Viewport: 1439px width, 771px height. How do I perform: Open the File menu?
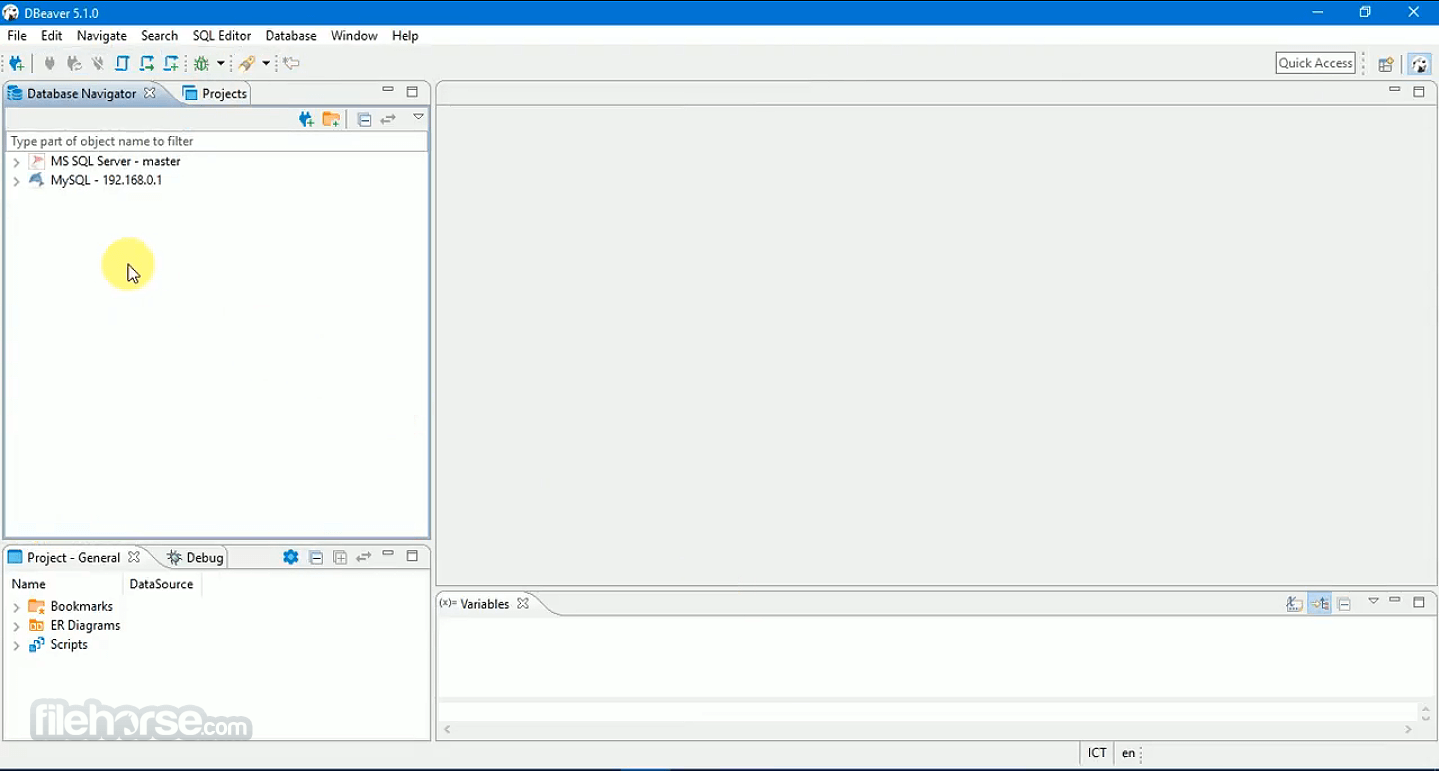click(x=17, y=35)
